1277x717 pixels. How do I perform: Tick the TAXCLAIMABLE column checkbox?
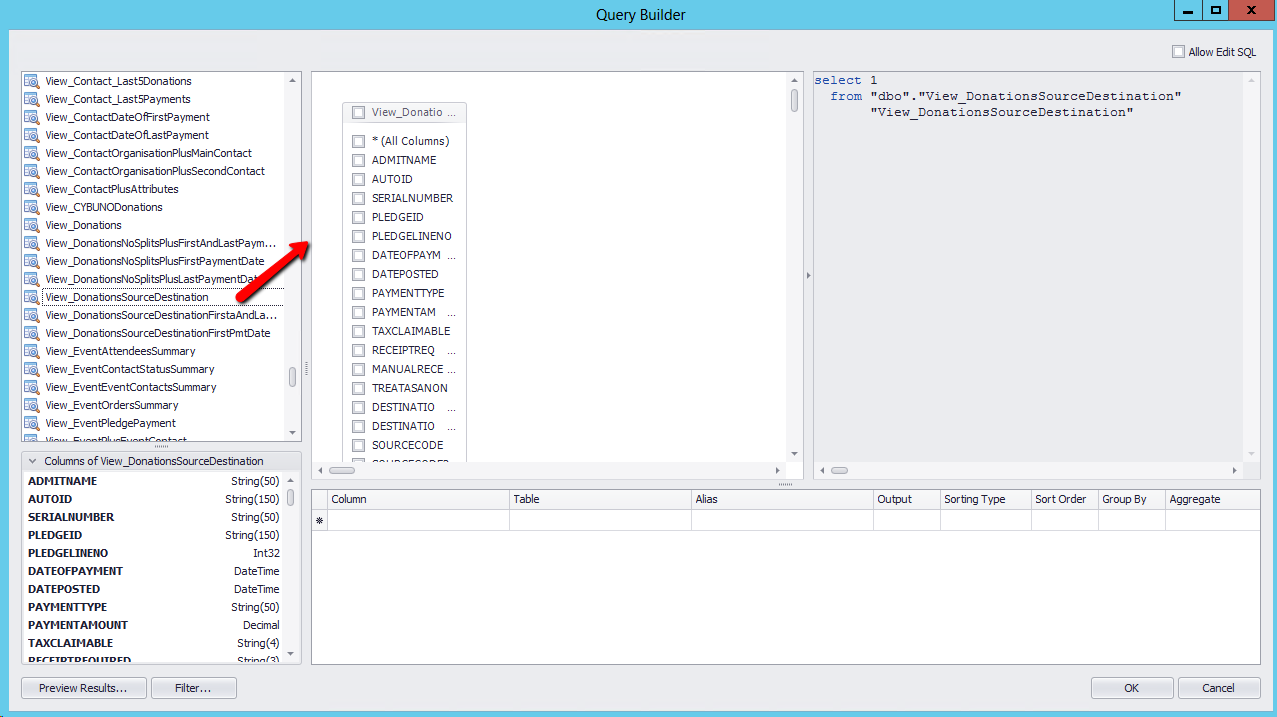click(358, 331)
